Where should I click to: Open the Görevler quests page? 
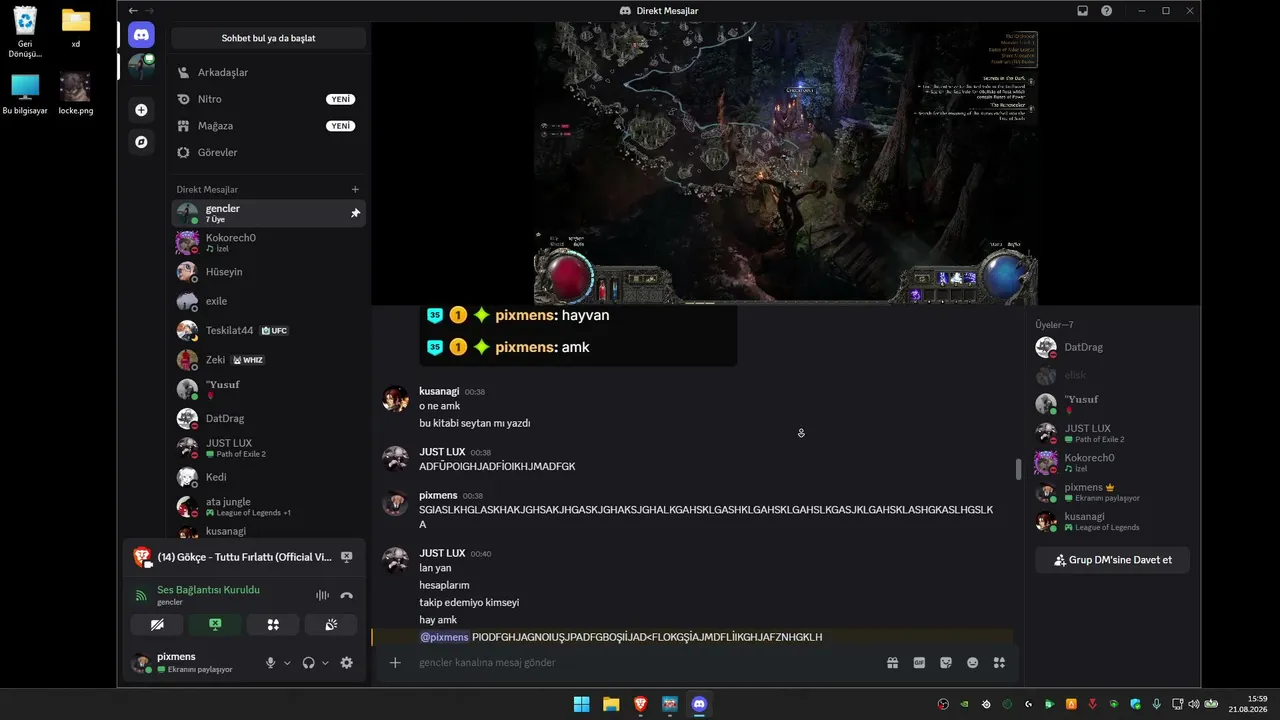(x=268, y=152)
